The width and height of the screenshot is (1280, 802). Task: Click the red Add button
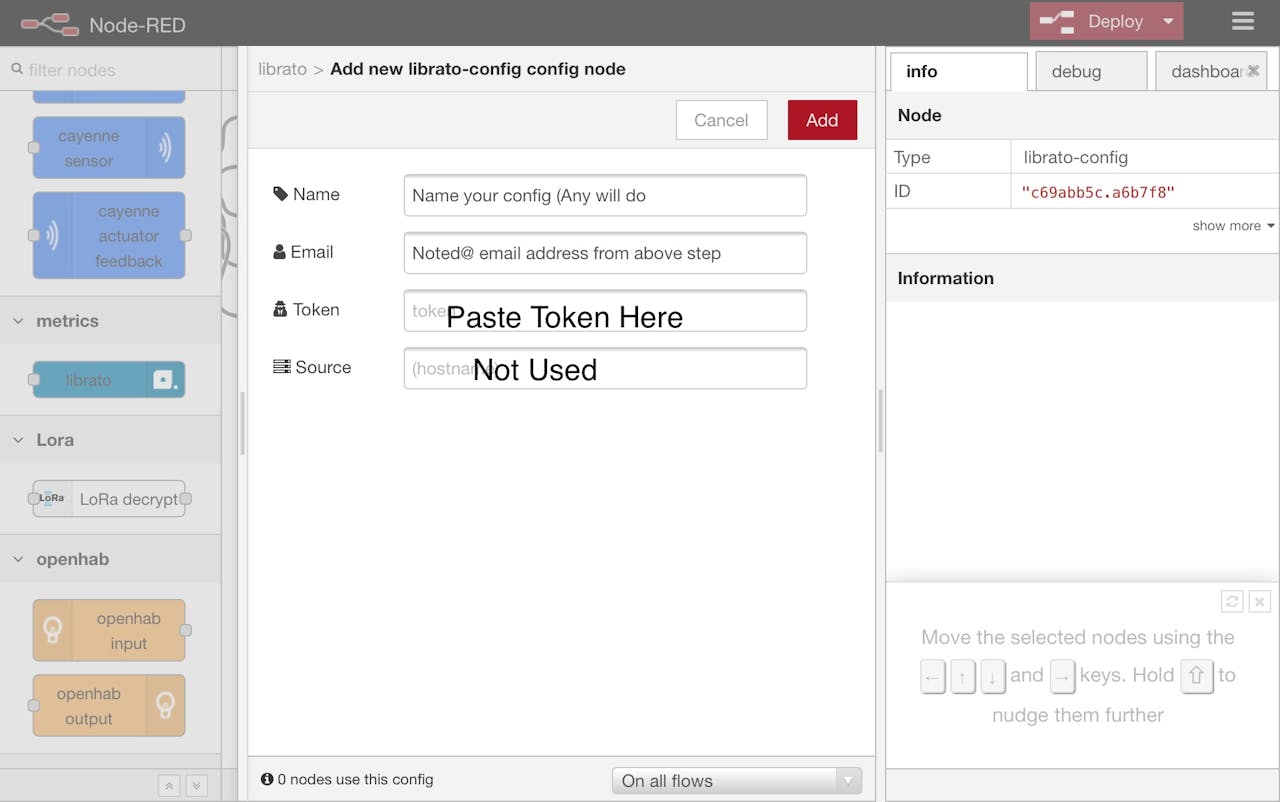822,120
